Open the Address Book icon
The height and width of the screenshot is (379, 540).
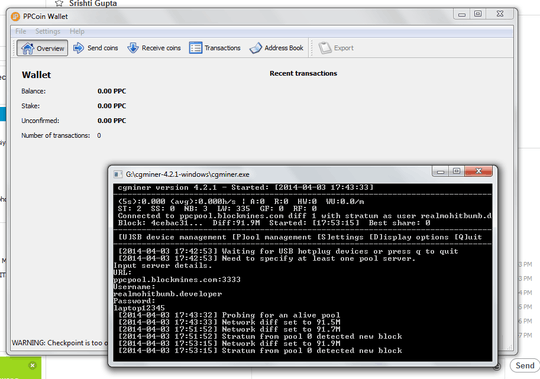click(x=256, y=48)
